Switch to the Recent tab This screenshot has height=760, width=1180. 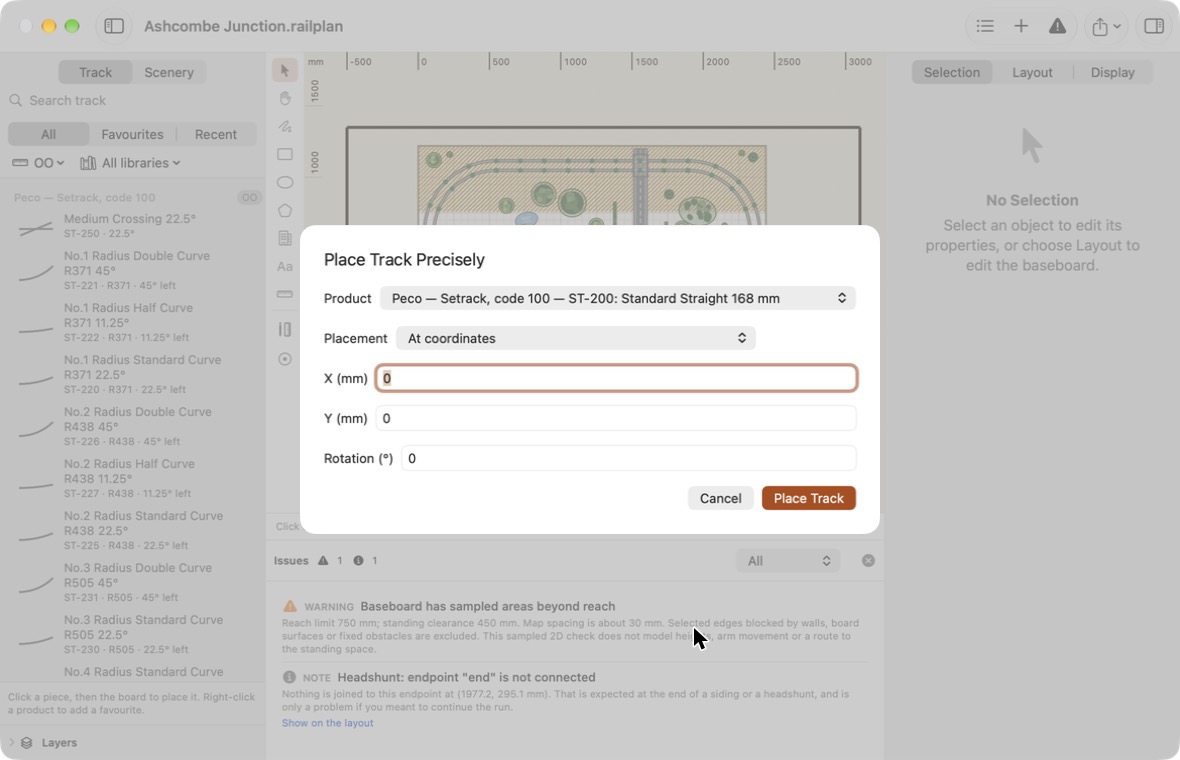(216, 135)
